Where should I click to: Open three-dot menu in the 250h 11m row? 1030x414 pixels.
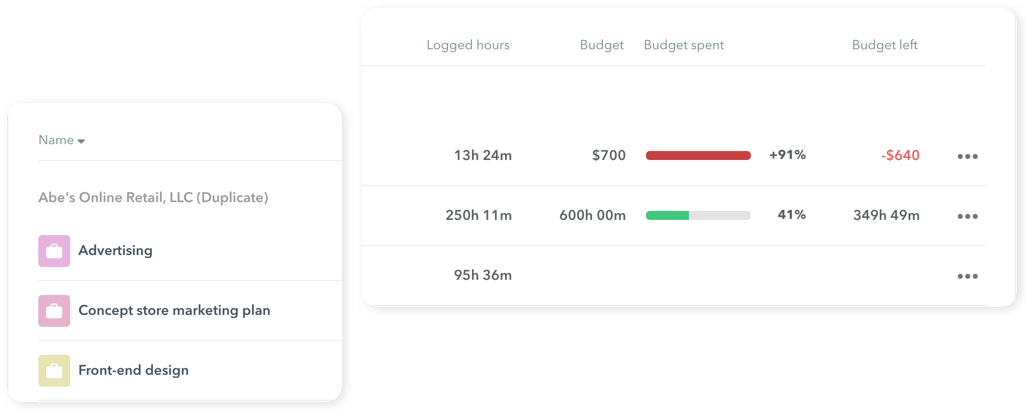(968, 216)
